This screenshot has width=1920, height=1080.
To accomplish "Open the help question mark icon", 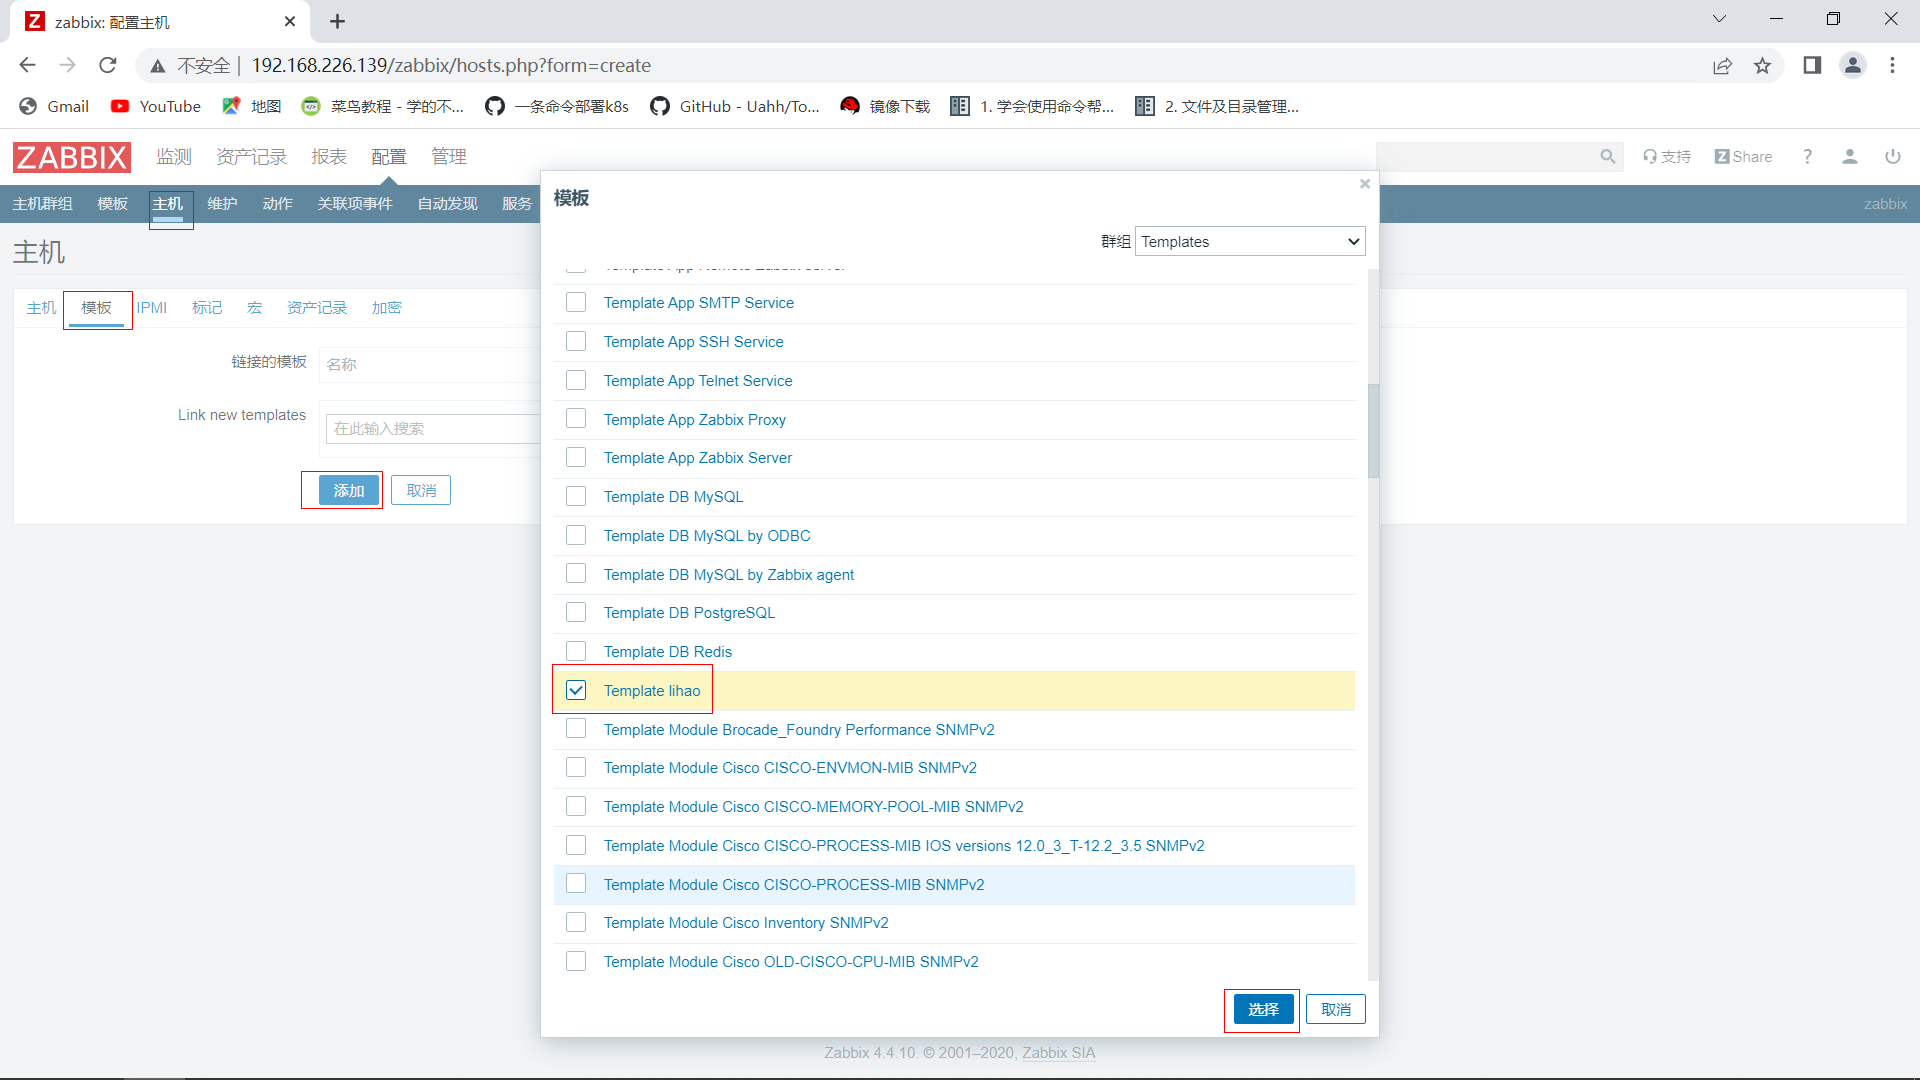I will pyautogui.click(x=1807, y=157).
